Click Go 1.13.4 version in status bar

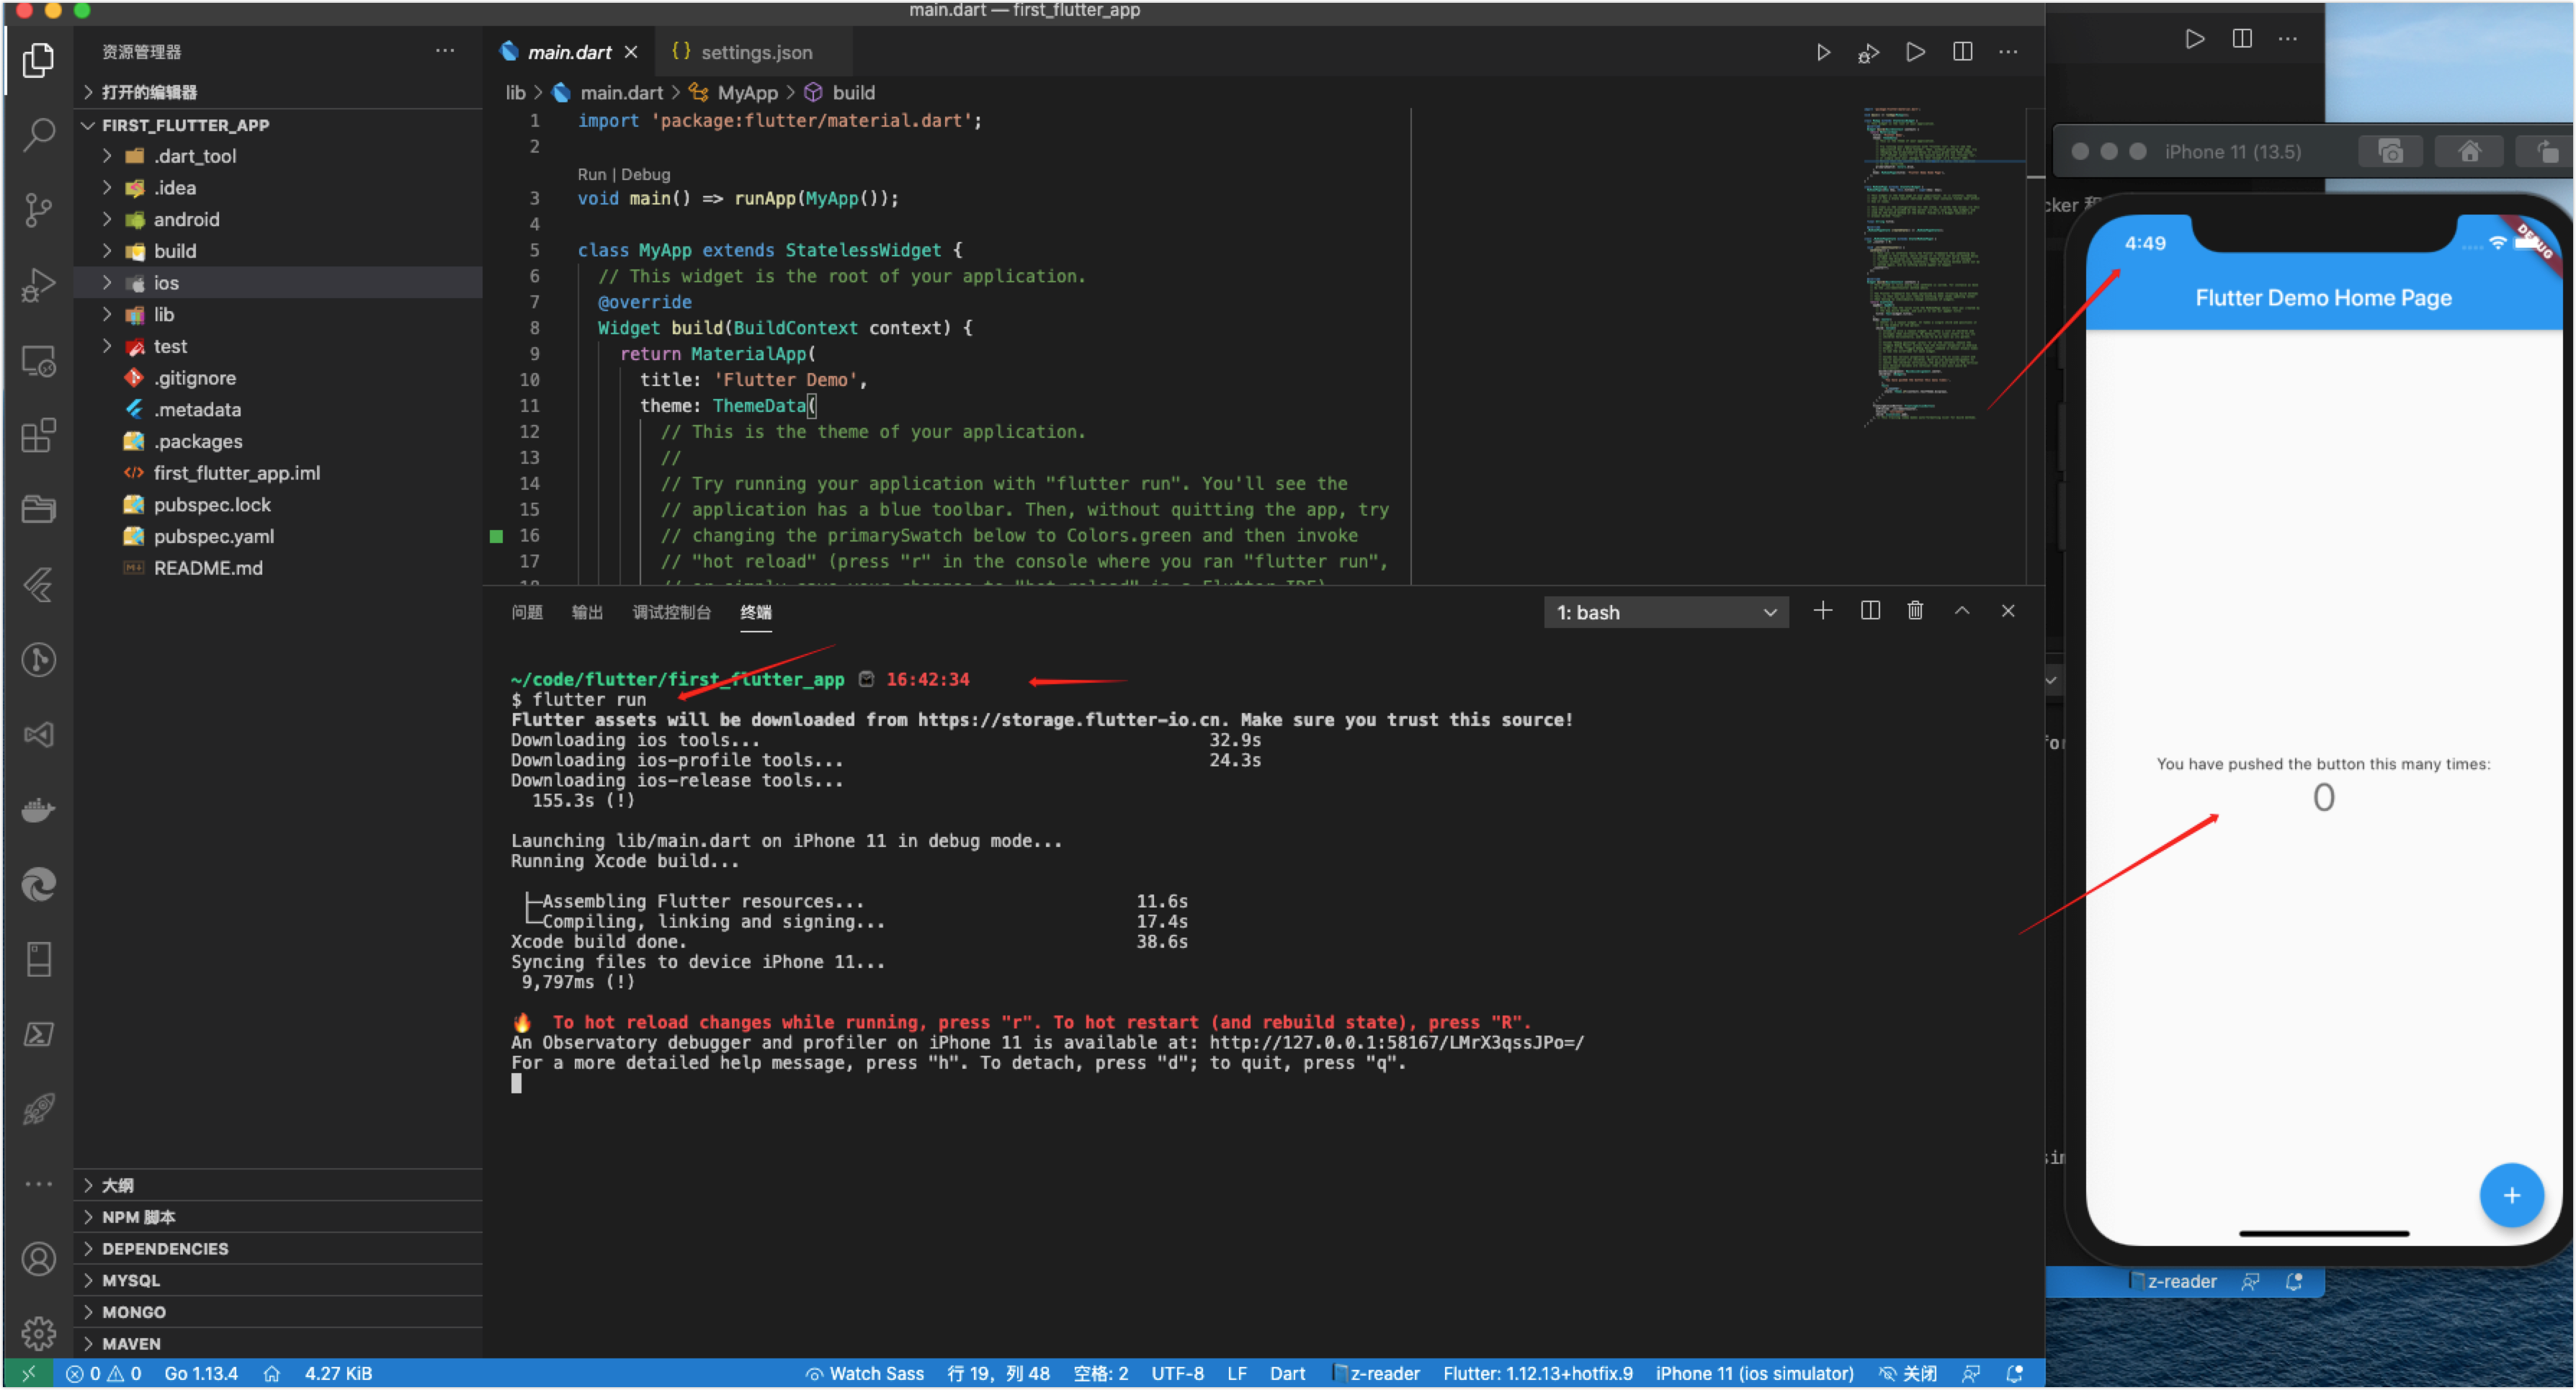pyautogui.click(x=201, y=1374)
